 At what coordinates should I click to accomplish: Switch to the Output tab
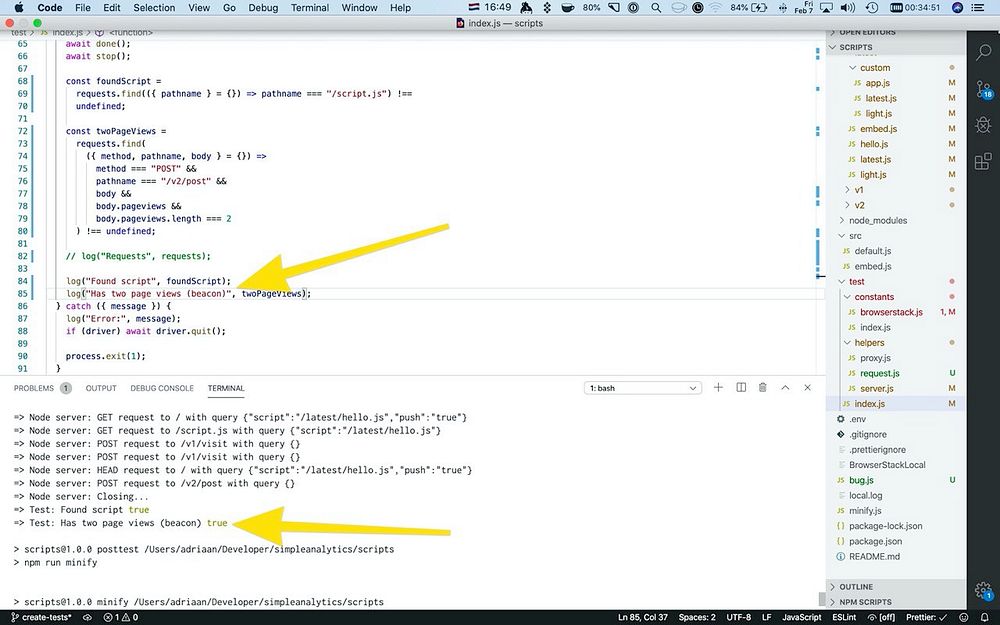[101, 388]
